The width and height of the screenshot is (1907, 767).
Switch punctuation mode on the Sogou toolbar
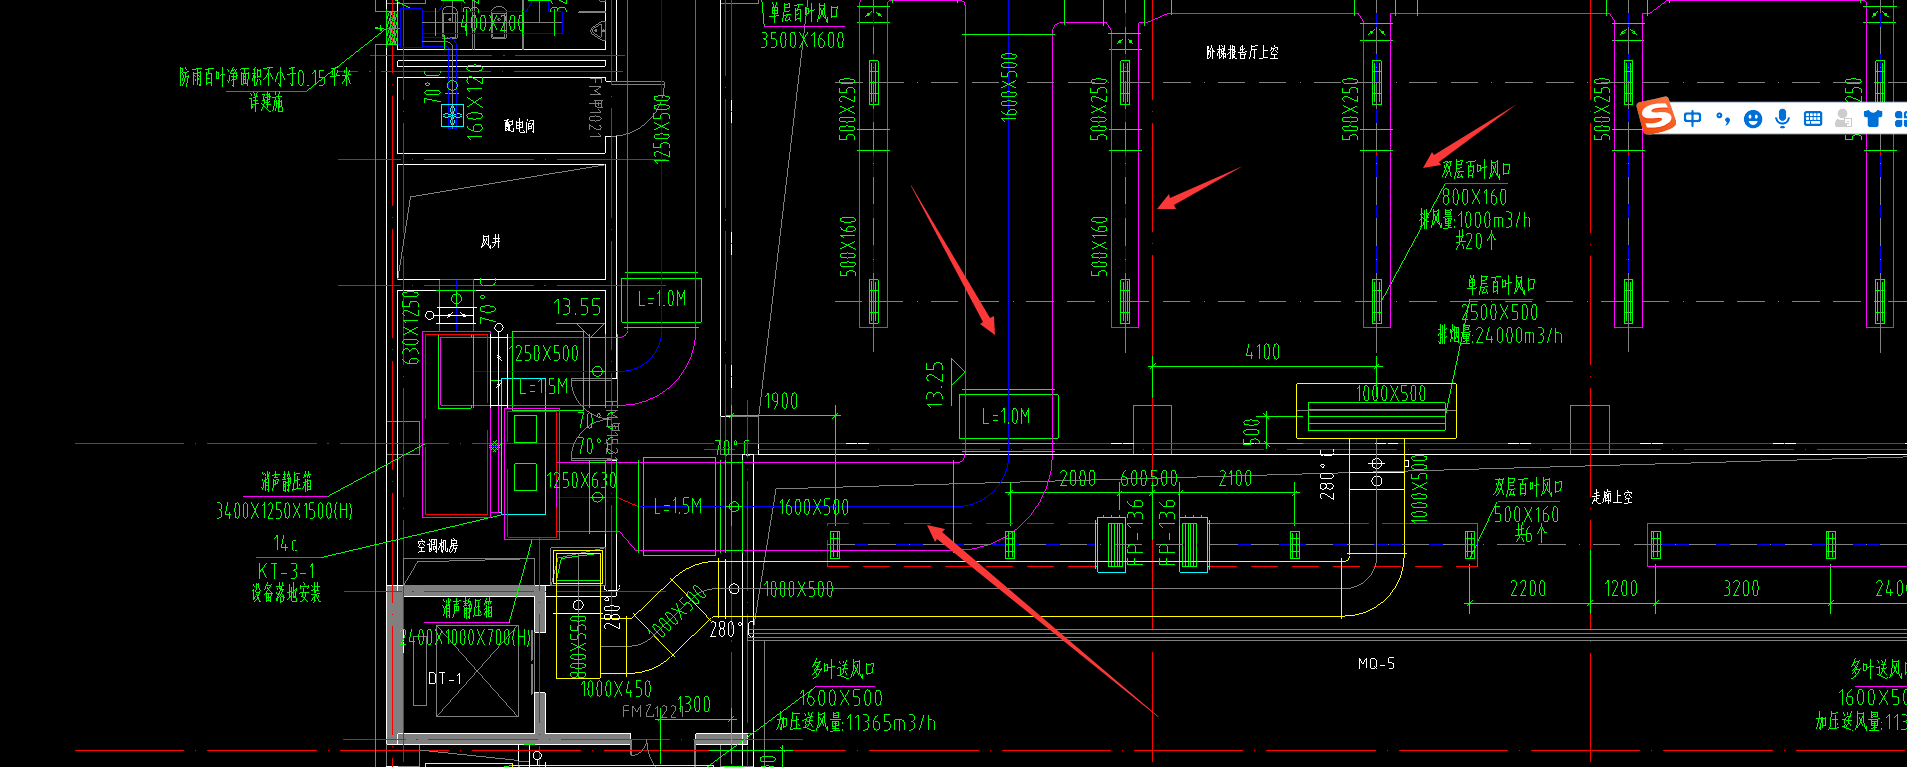1722,118
